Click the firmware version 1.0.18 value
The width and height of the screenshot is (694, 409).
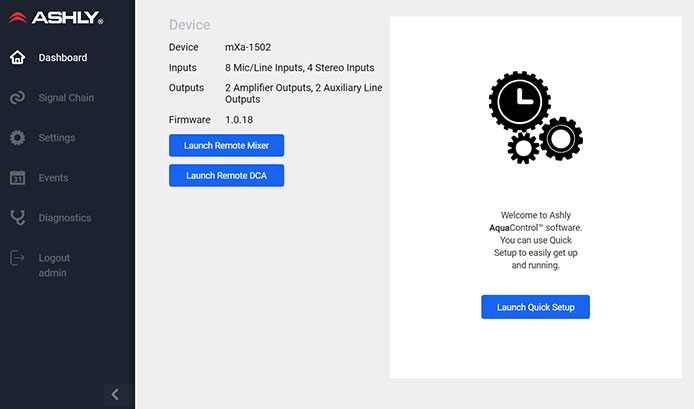[241, 120]
